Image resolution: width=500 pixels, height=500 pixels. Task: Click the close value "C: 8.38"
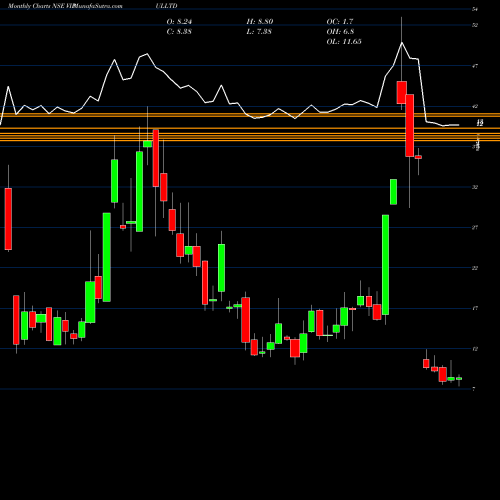(179, 32)
